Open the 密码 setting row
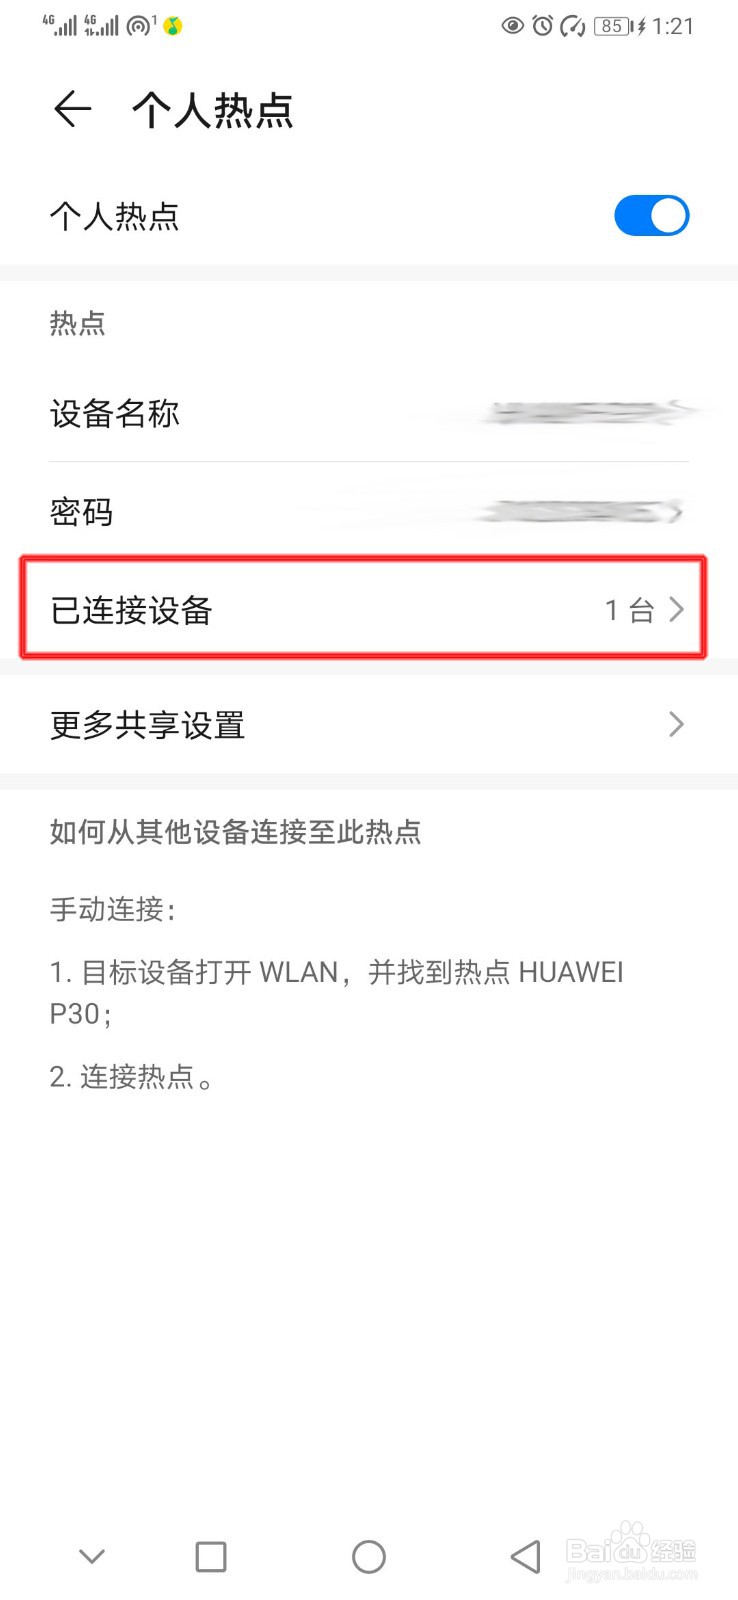This screenshot has width=738, height=1600. [x=369, y=512]
